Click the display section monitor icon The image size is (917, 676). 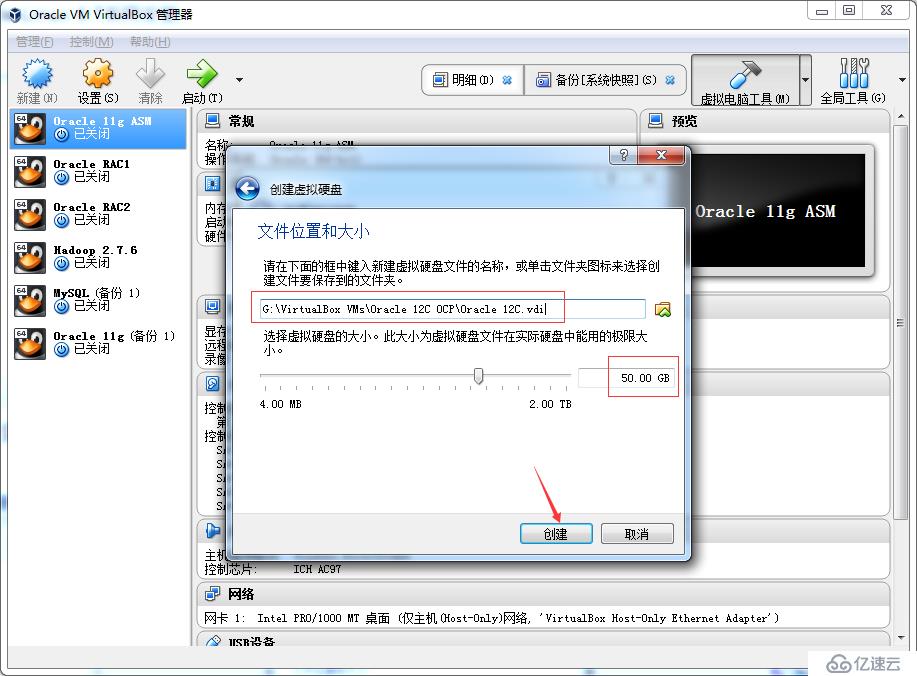pos(212,306)
